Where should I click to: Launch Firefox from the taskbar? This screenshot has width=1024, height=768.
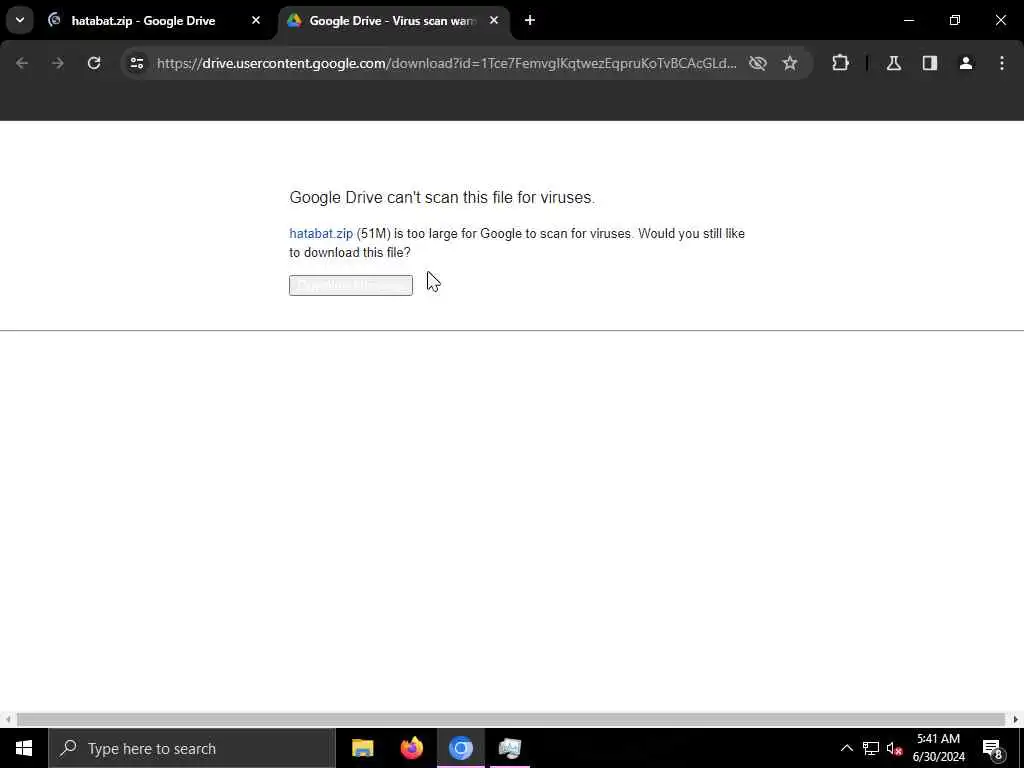[411, 748]
